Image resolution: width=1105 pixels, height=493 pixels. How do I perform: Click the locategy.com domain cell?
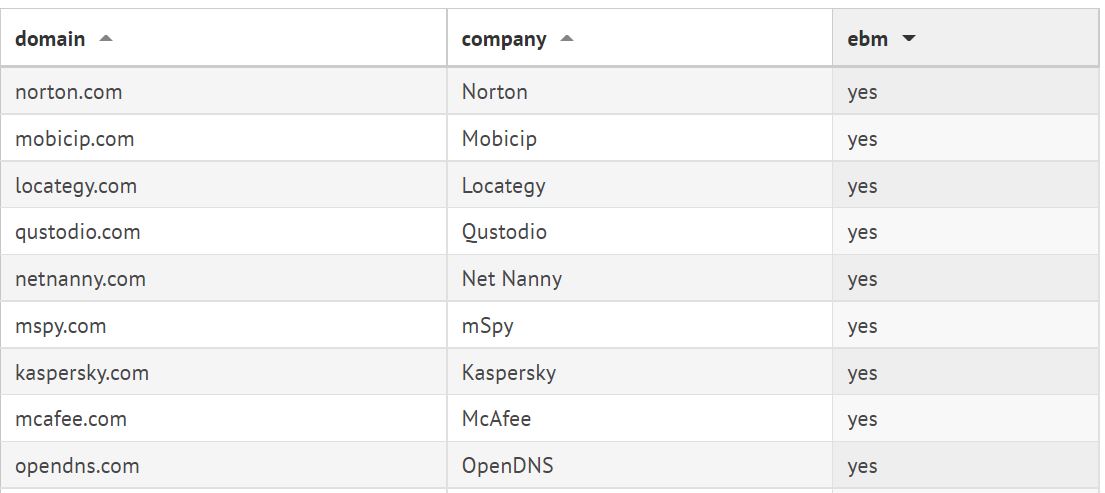pos(76,186)
